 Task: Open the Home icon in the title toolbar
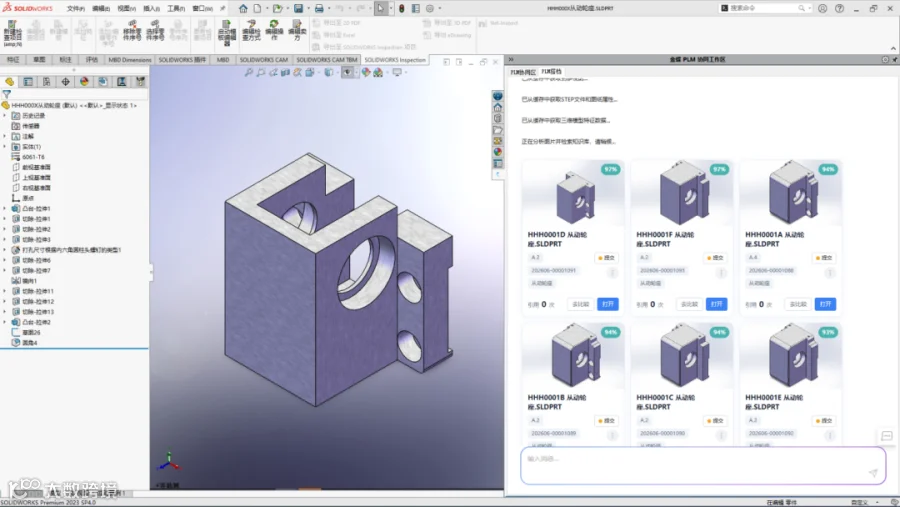243,9
